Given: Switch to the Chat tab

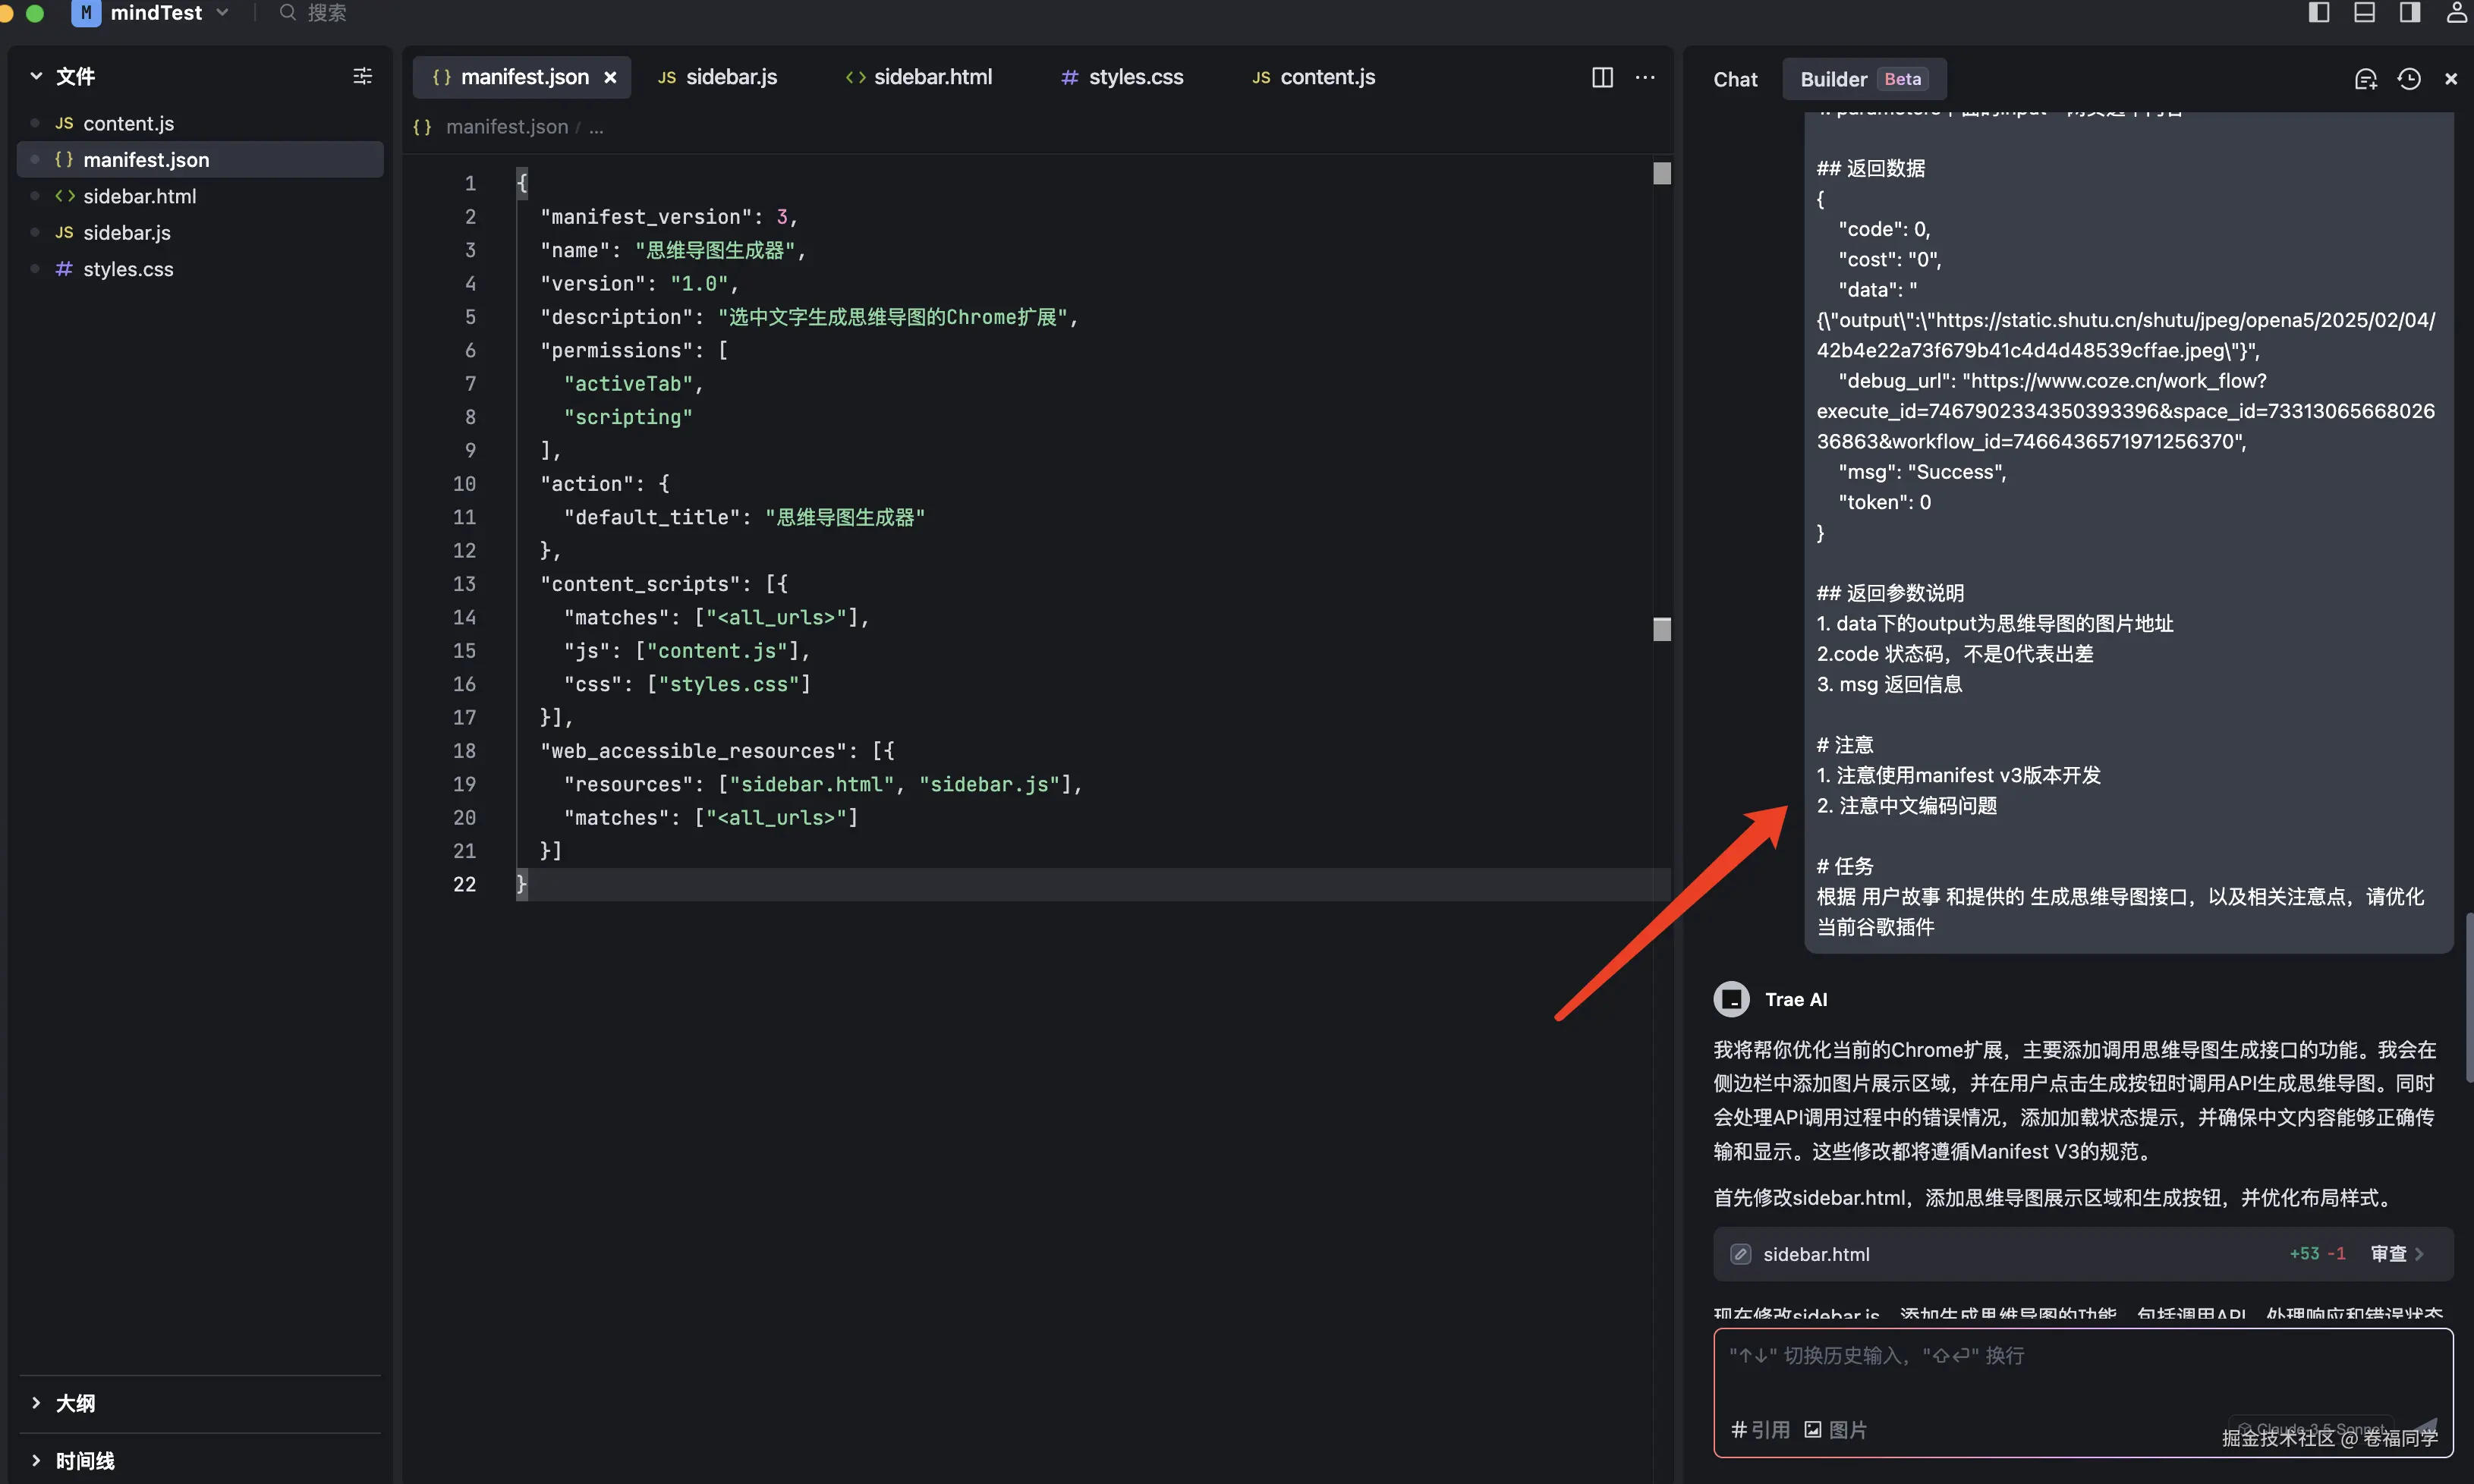Looking at the screenshot, I should 1735,79.
